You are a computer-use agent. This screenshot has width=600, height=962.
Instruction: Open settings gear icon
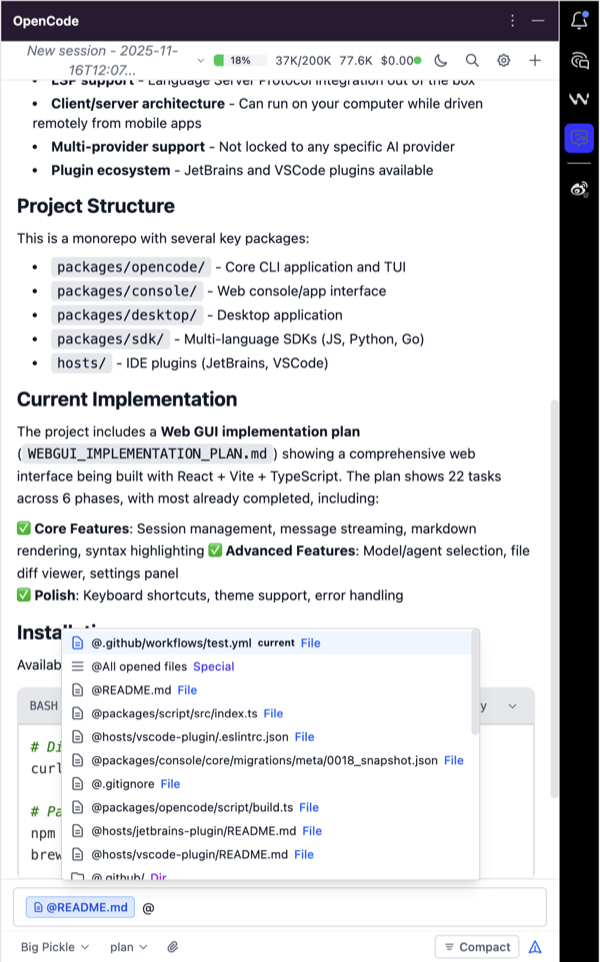click(x=504, y=60)
